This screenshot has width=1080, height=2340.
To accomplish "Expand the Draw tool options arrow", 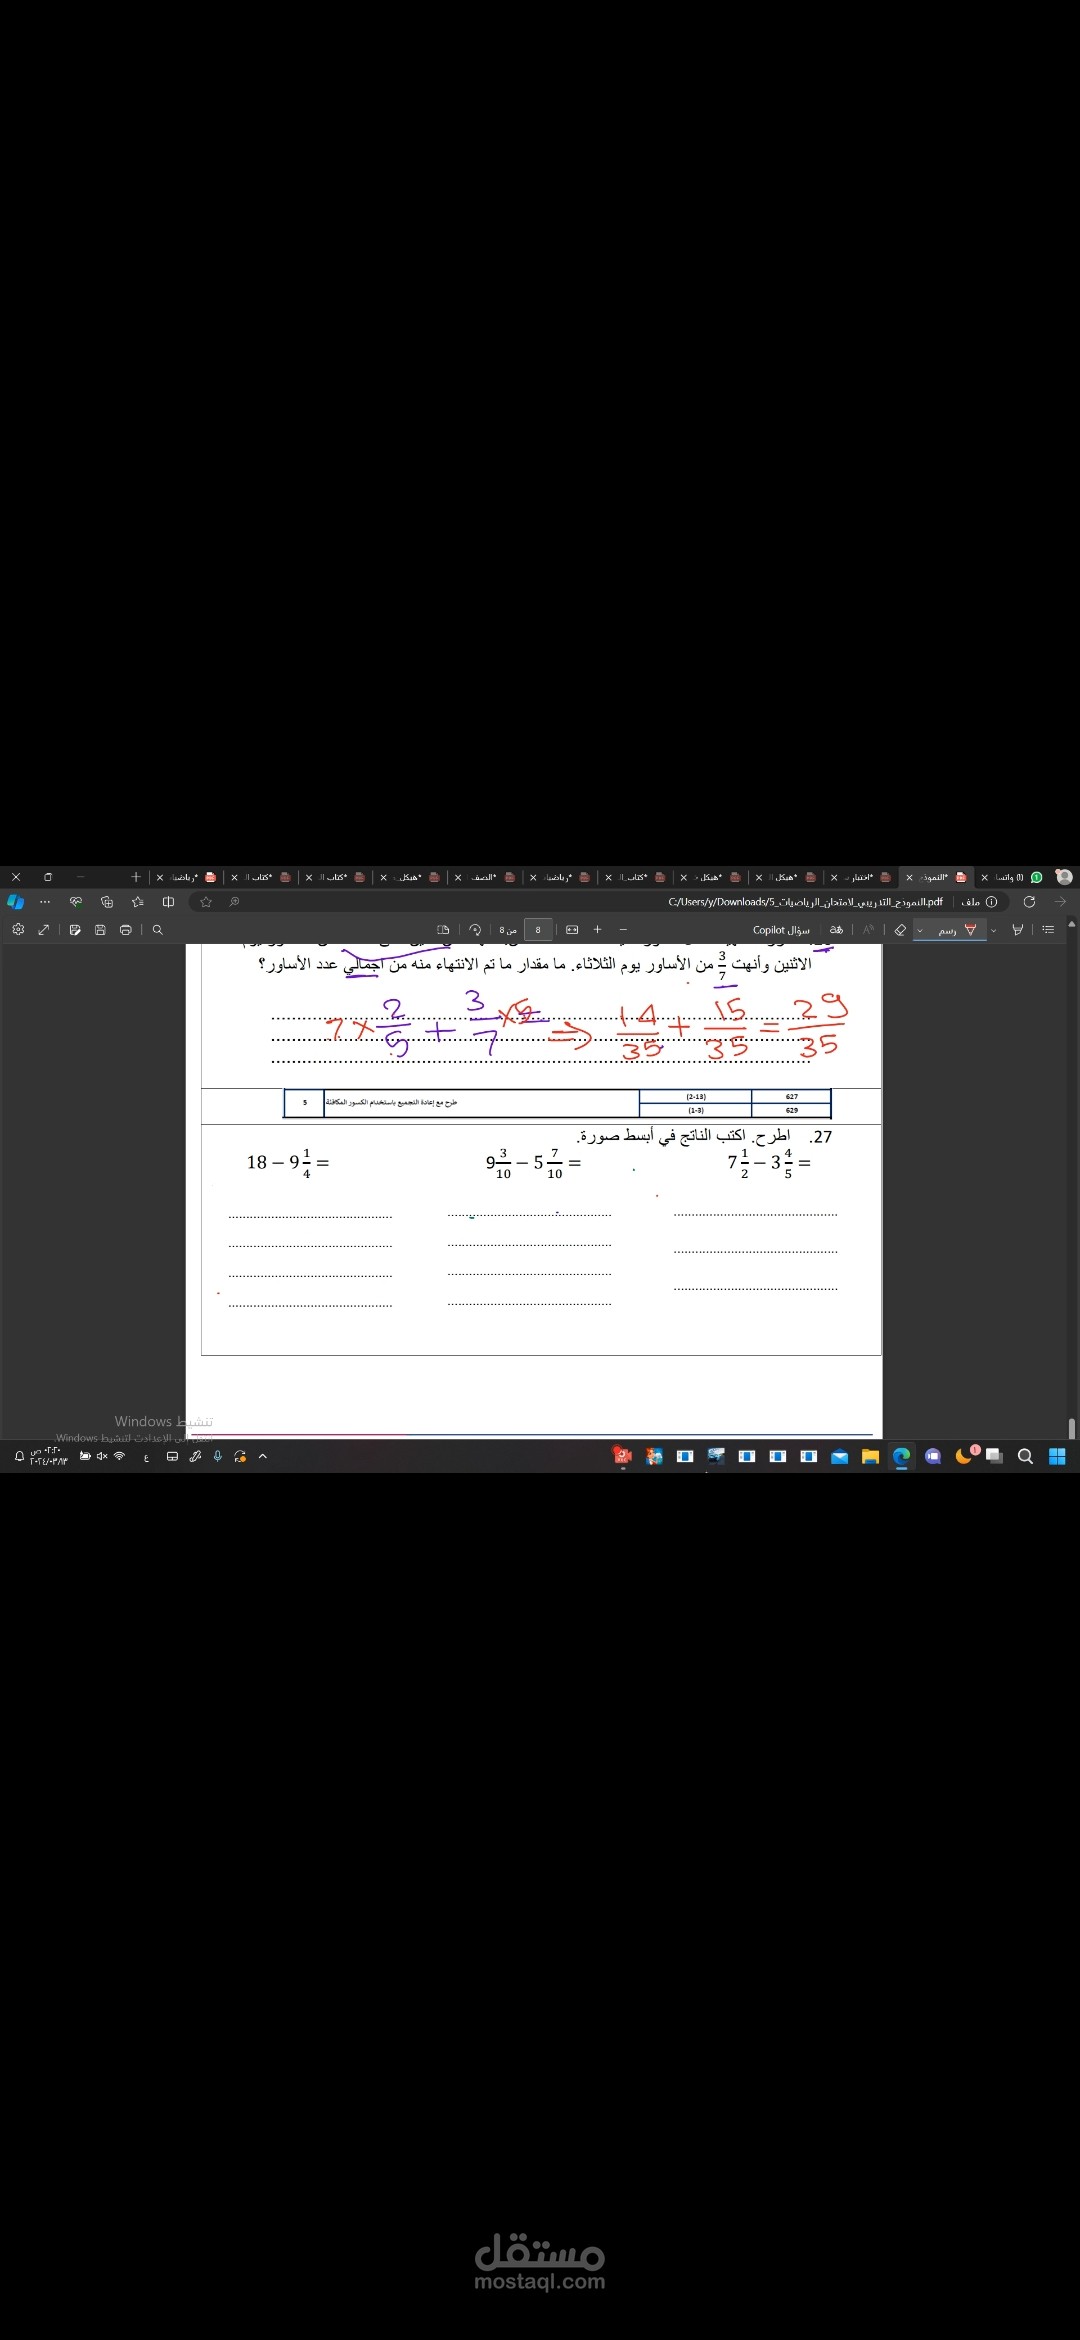I will coord(920,930).
